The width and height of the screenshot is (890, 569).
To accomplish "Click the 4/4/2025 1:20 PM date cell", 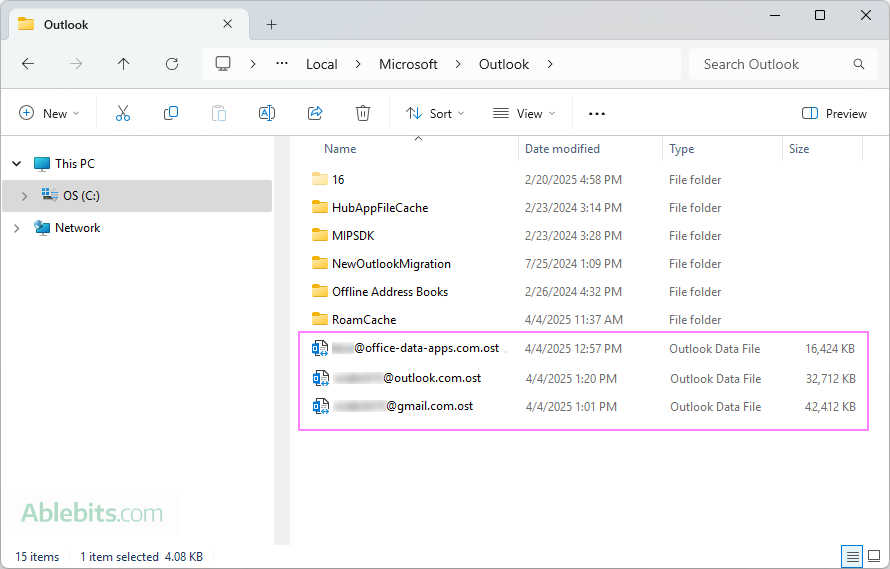I will coord(571,379).
